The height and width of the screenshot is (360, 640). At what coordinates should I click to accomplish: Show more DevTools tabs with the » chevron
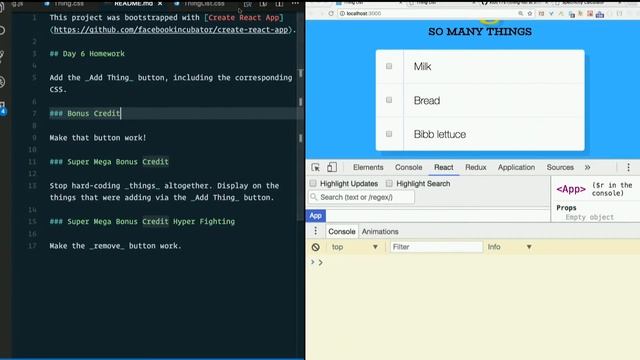tap(587, 167)
